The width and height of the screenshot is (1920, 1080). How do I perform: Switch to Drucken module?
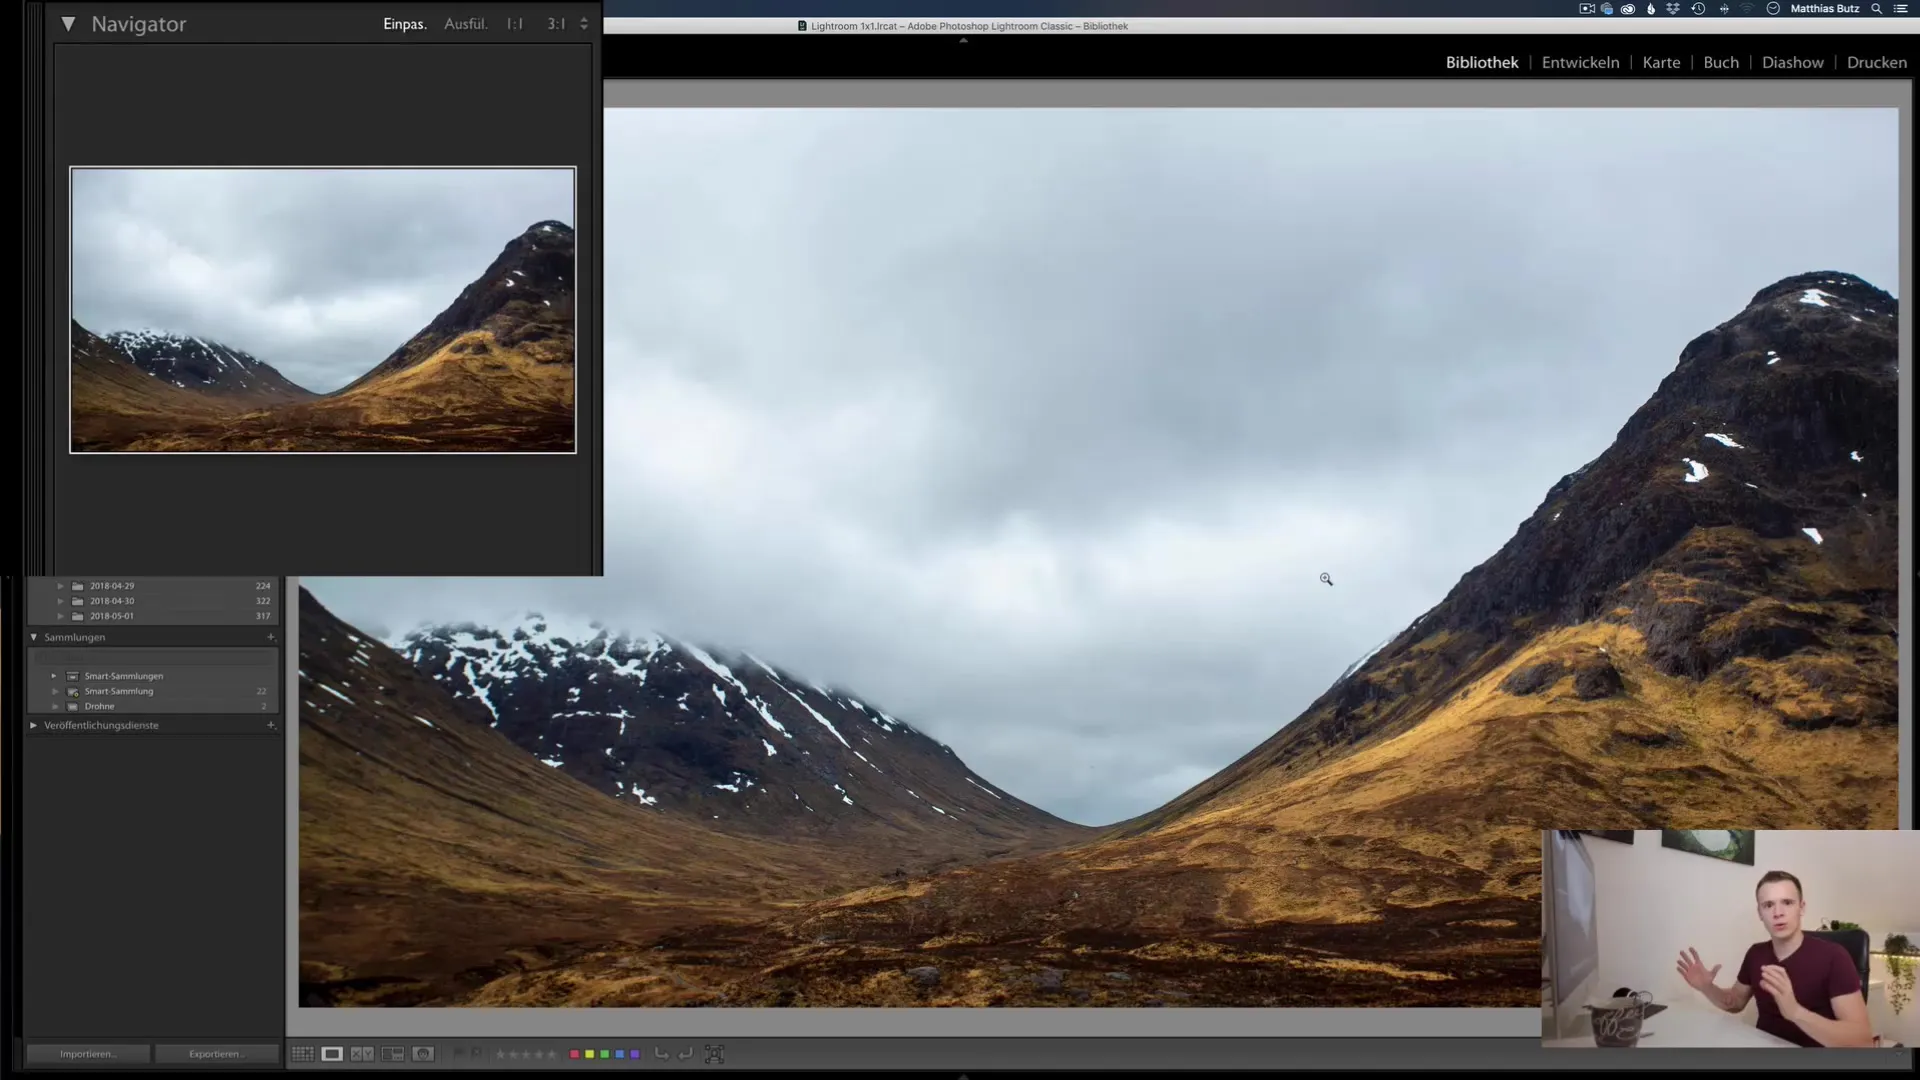(x=1877, y=62)
